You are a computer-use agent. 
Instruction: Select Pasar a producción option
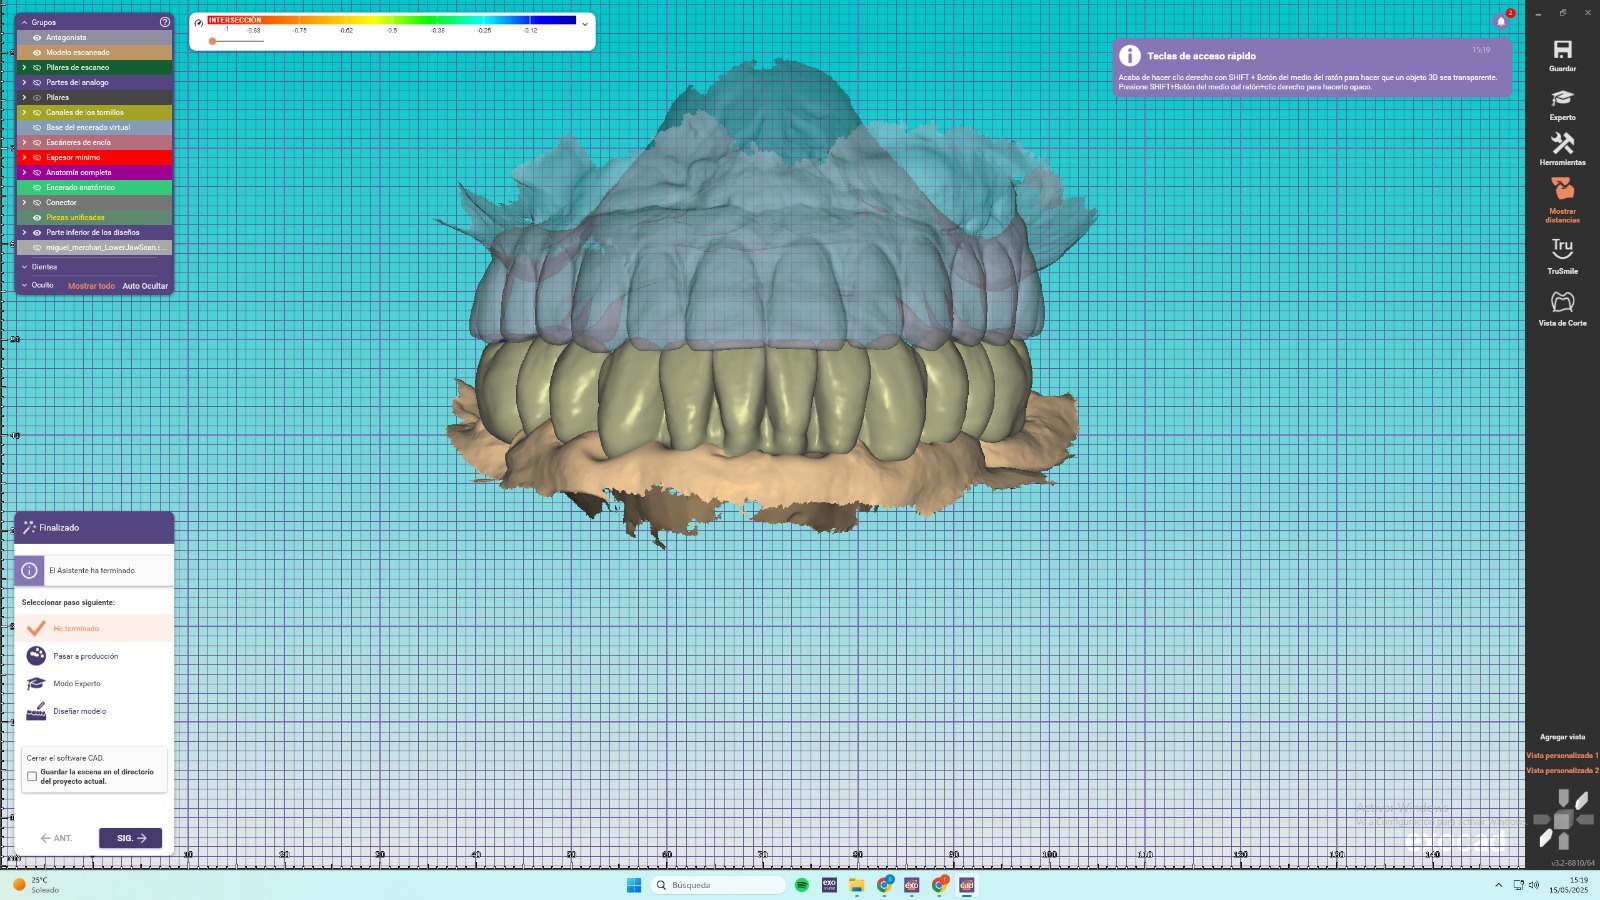point(85,656)
